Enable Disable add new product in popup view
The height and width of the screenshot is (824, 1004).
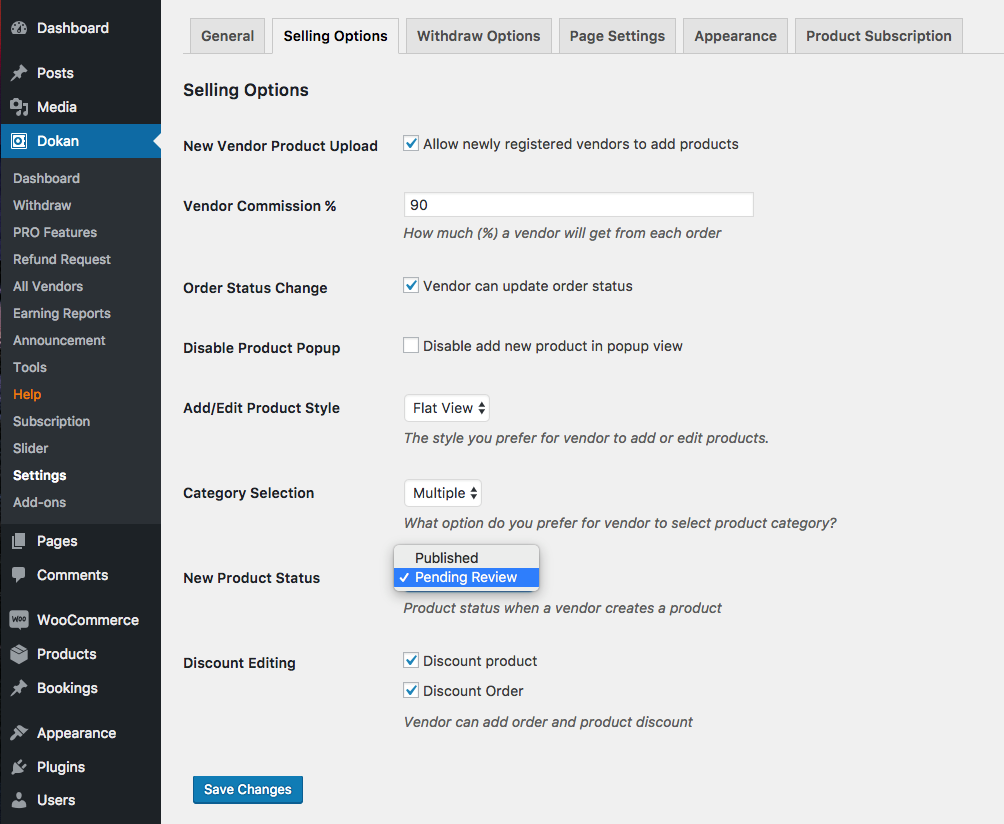(x=411, y=346)
